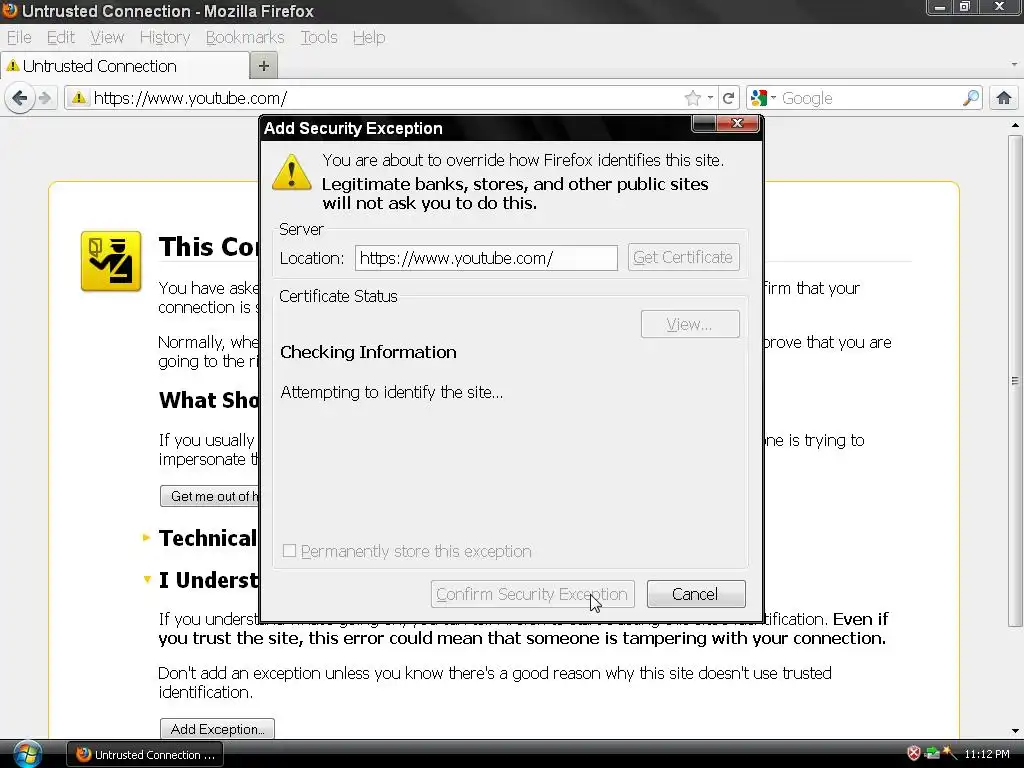
Task: Toggle Permanently store this exception checkbox
Action: [289, 551]
